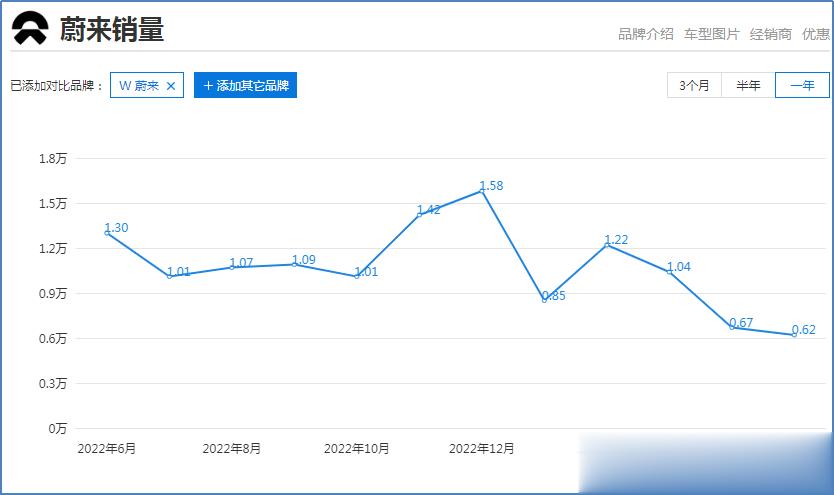Click the 2022年10月 axis label
Viewport: 834px width, 495px height.
tap(357, 449)
